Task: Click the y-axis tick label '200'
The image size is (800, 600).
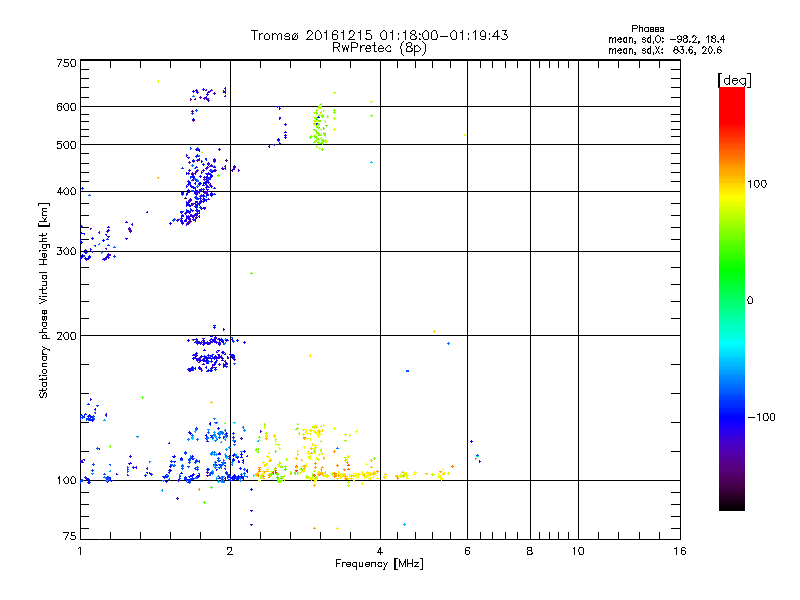Action: 66,336
